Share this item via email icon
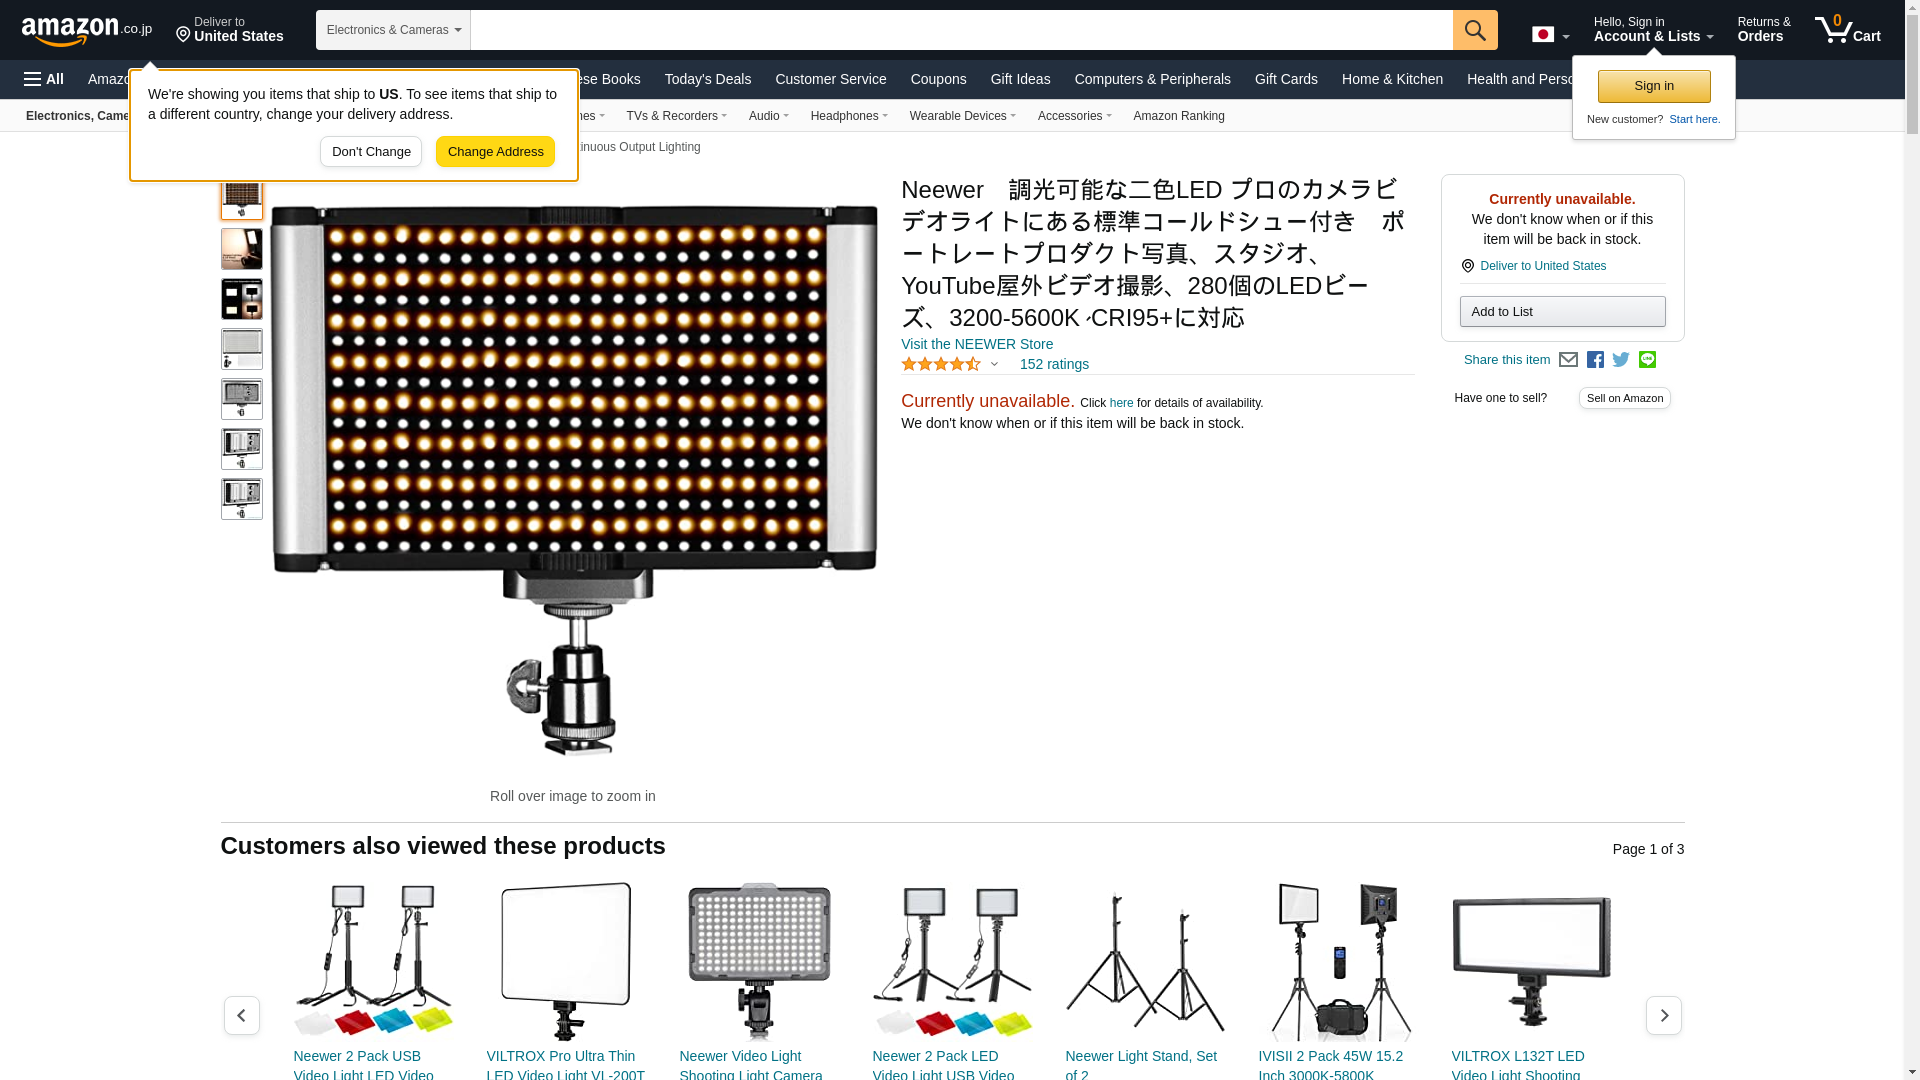 (x=1568, y=360)
